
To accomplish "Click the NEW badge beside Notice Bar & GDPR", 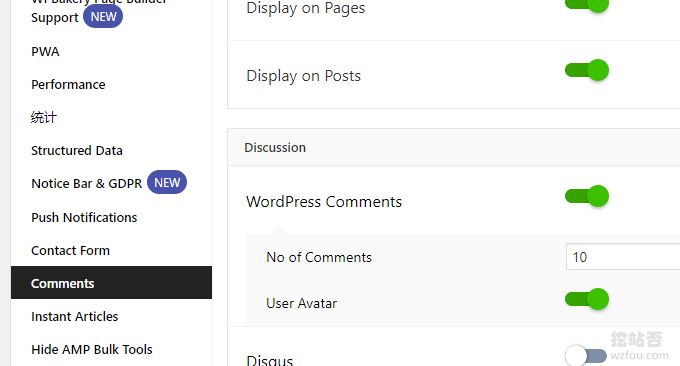I will [167, 183].
